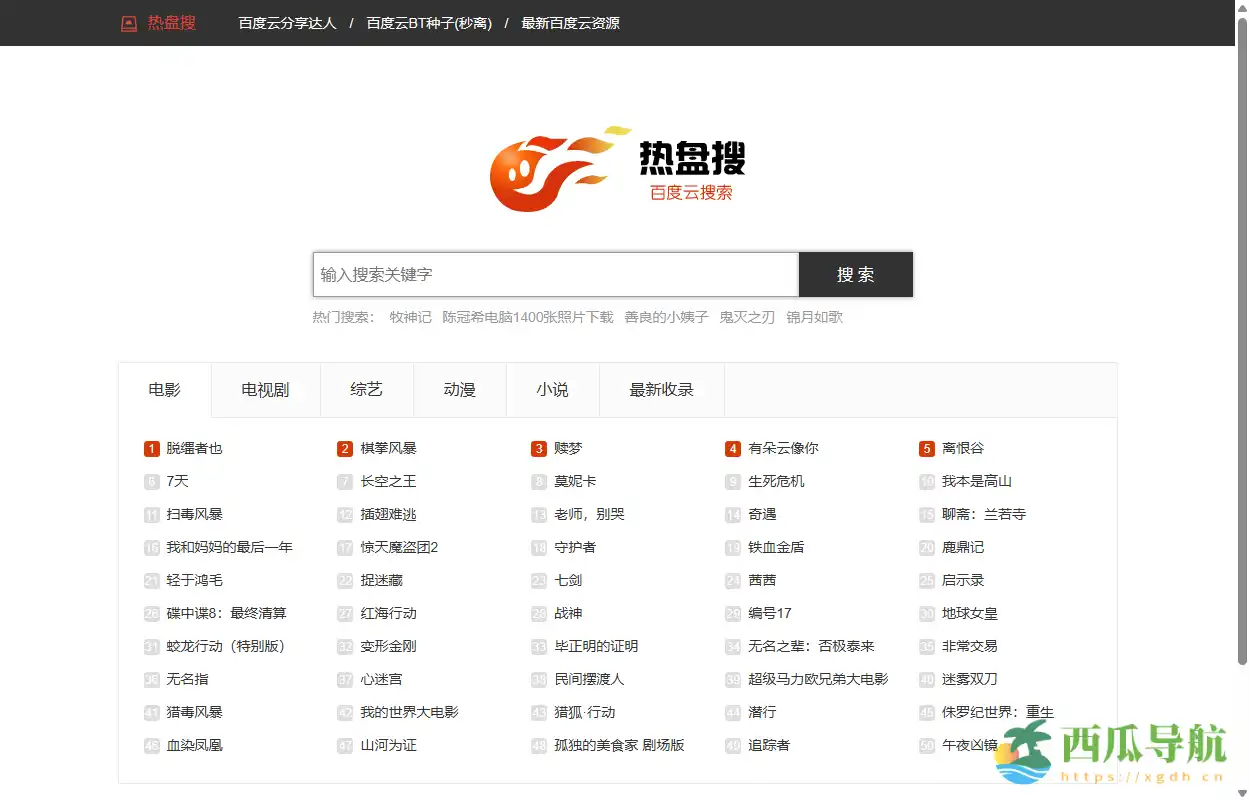
Task: Click the 热盘搜 logo icon in the header
Action: pos(129,22)
